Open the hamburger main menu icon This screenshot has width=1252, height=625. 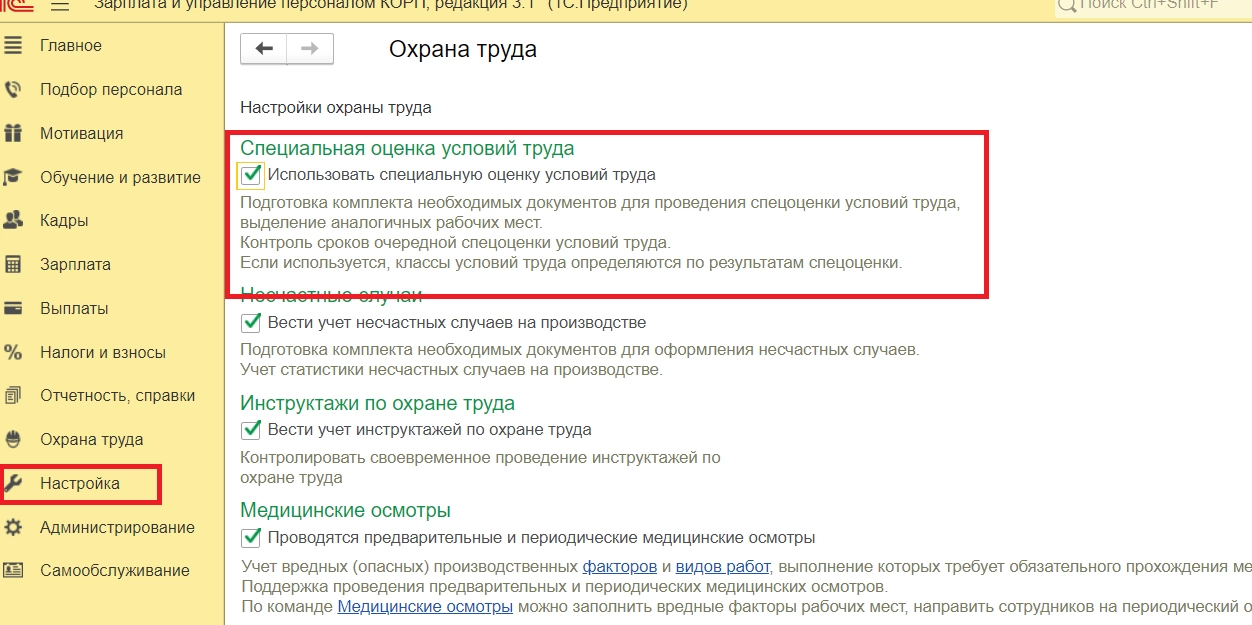60,4
